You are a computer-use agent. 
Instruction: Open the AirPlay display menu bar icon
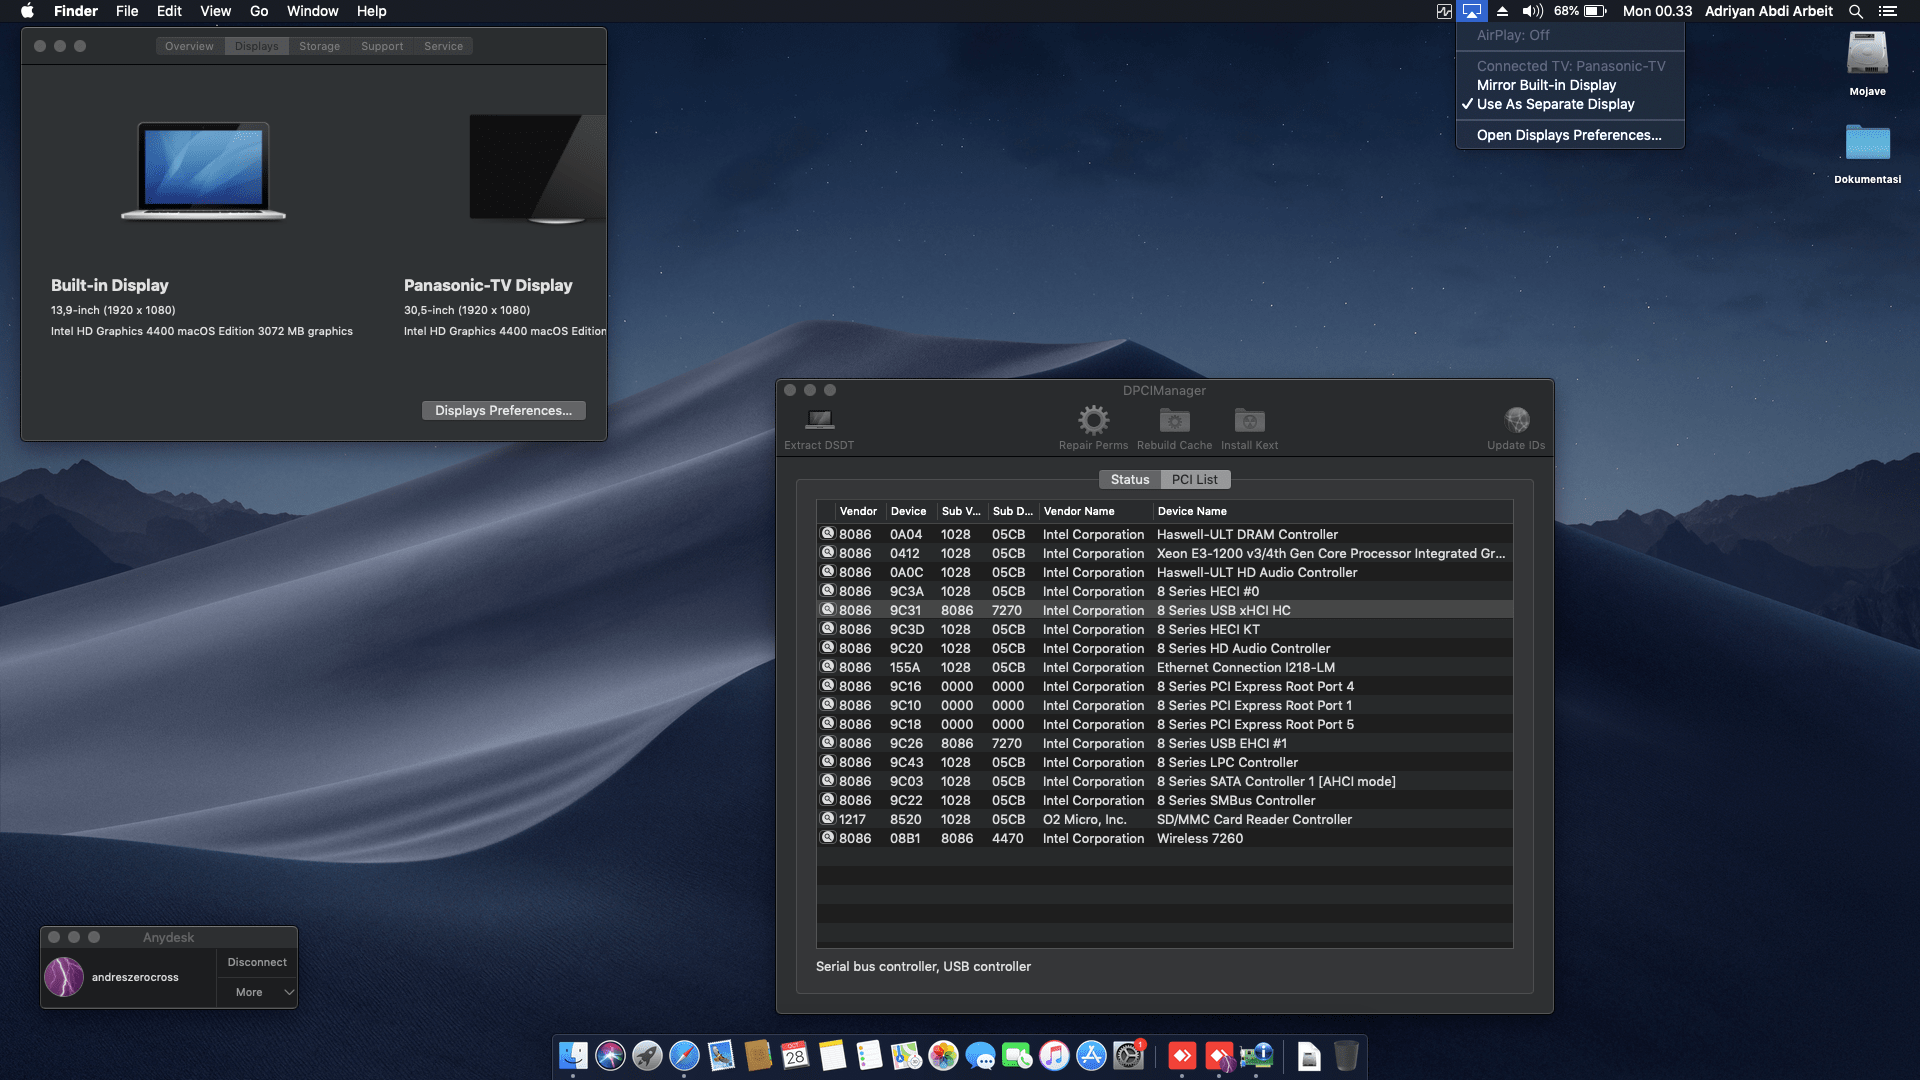(x=1471, y=11)
